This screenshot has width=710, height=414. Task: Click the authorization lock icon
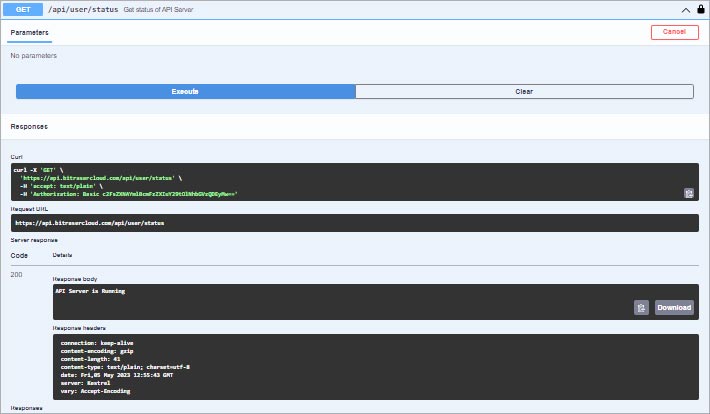(x=700, y=9)
